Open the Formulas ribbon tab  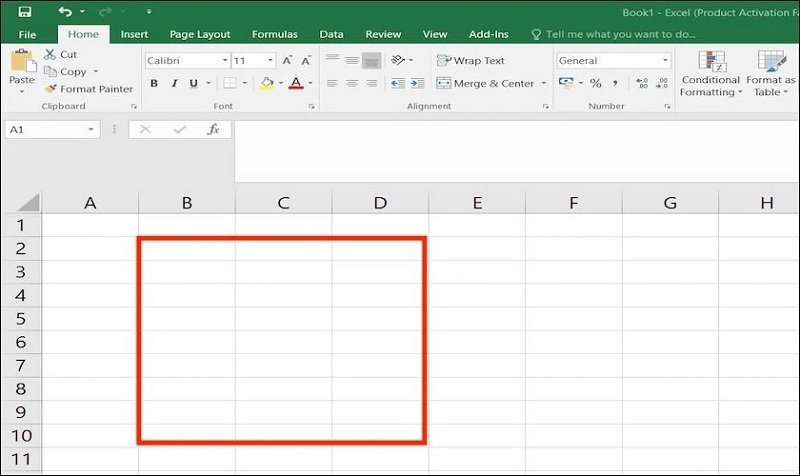click(x=274, y=34)
